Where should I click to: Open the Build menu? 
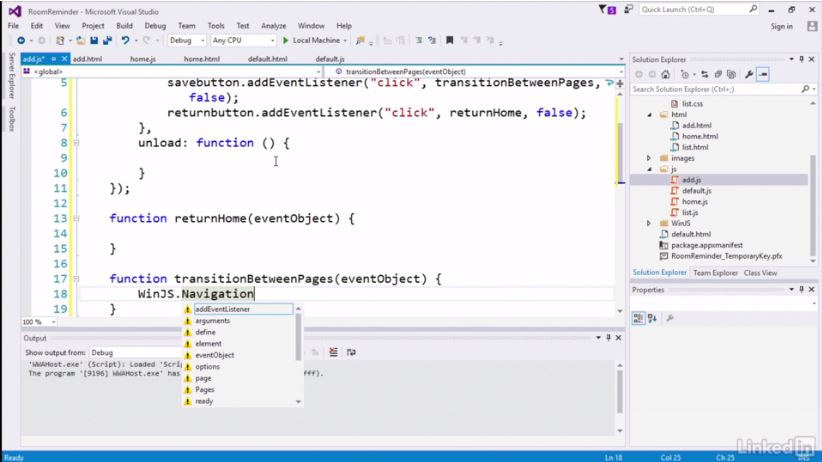click(124, 26)
